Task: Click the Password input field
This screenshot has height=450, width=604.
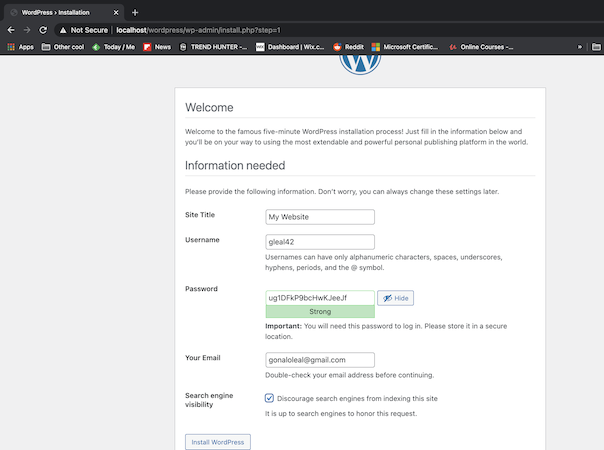Action: [320, 298]
